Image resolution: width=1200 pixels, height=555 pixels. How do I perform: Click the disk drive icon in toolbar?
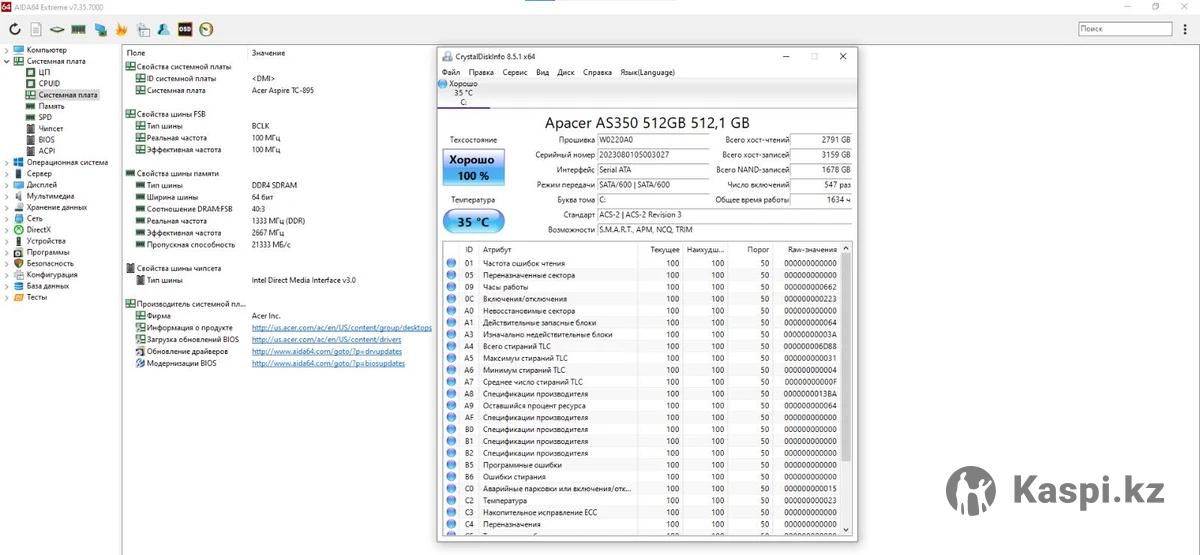tap(57, 30)
